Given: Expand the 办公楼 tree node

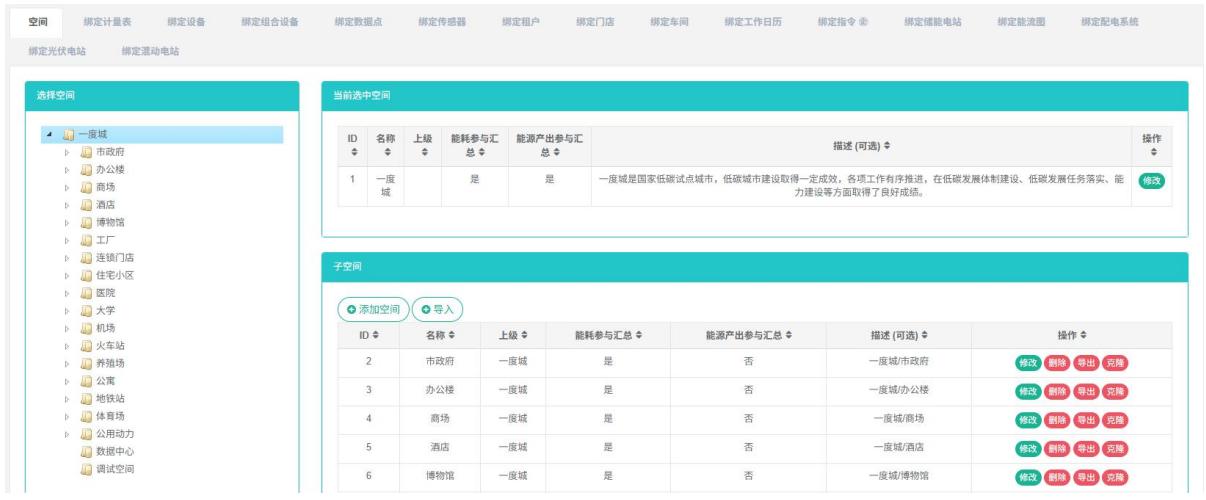Looking at the screenshot, I should 68,170.
